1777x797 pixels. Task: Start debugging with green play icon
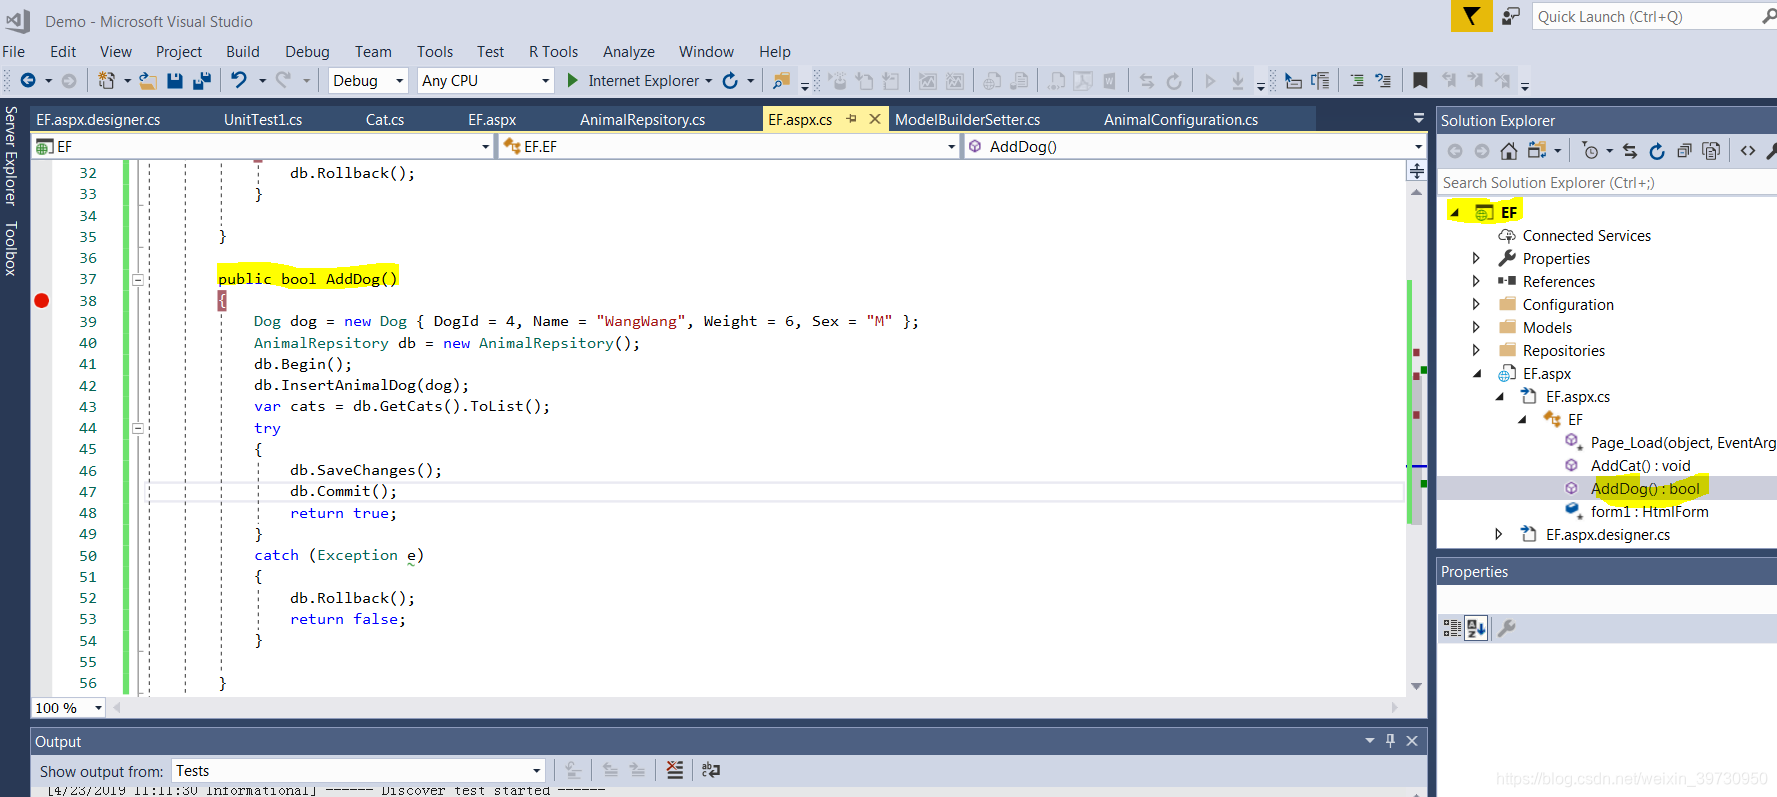pos(572,80)
